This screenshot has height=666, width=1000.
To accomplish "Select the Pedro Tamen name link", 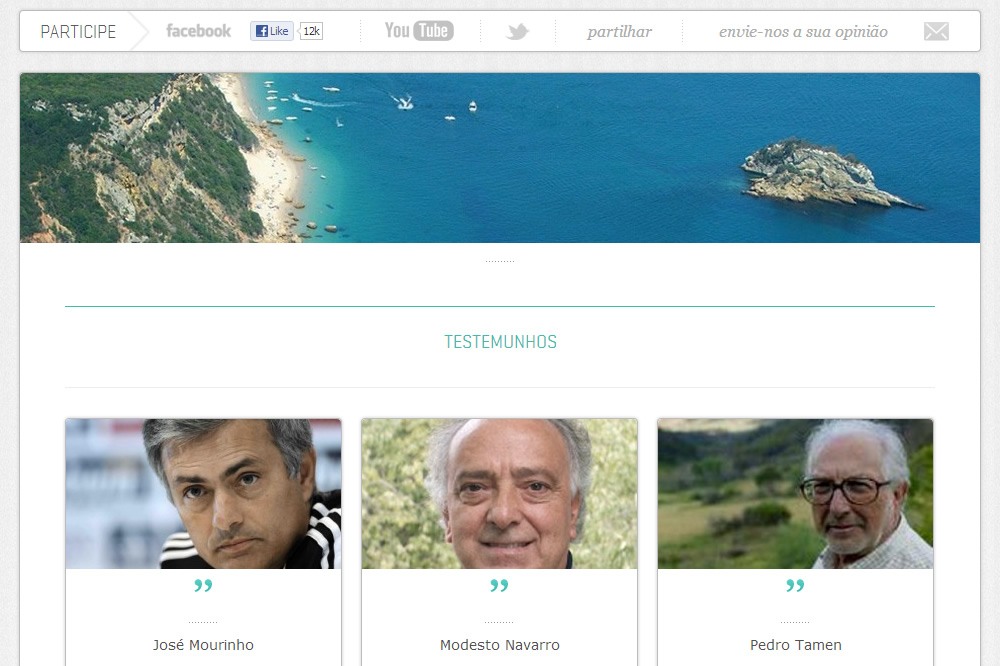I will pos(795,645).
